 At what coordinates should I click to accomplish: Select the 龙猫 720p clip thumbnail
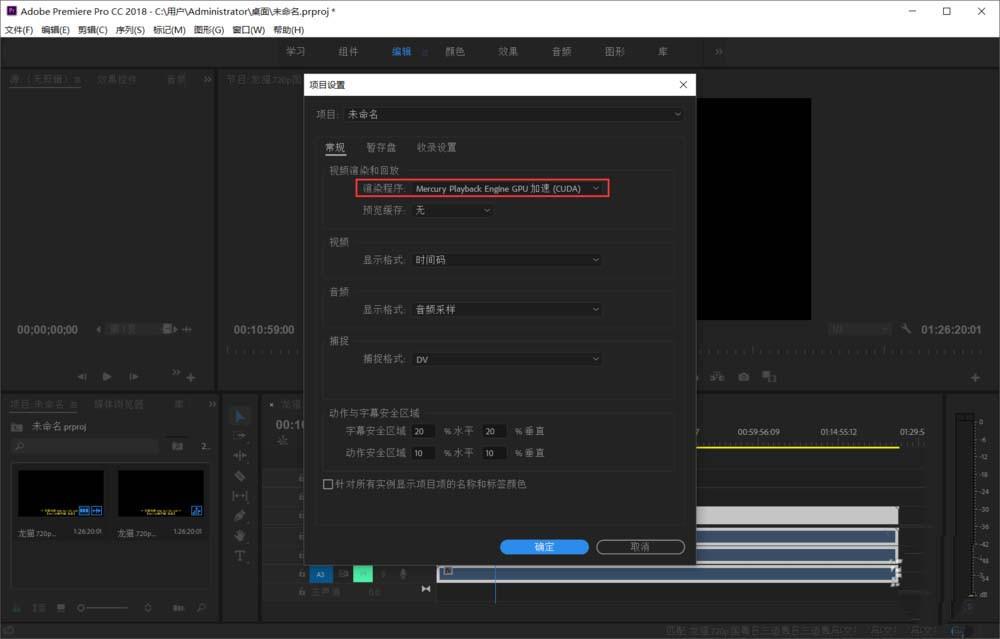pos(60,495)
